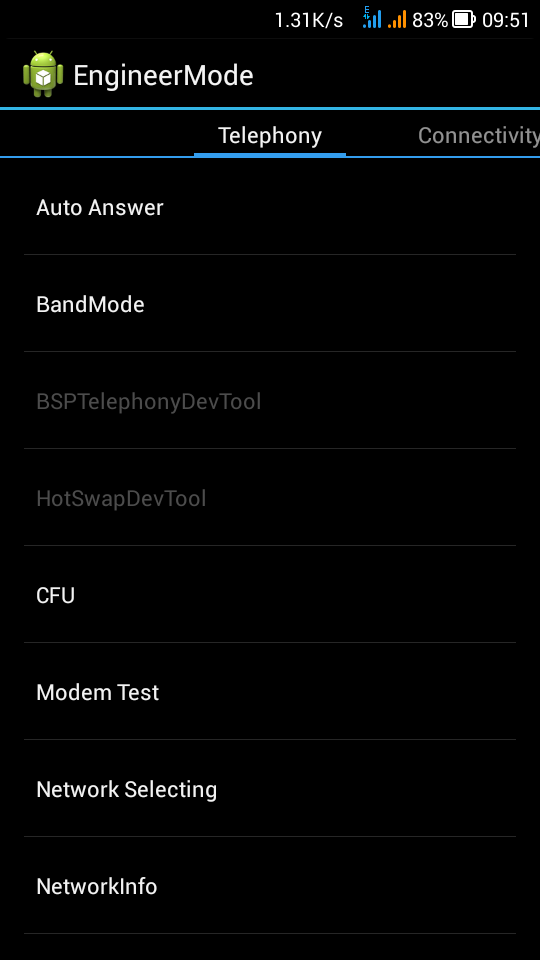The width and height of the screenshot is (540, 960).
Task: Switch to the Connectivity tab
Action: click(478, 135)
